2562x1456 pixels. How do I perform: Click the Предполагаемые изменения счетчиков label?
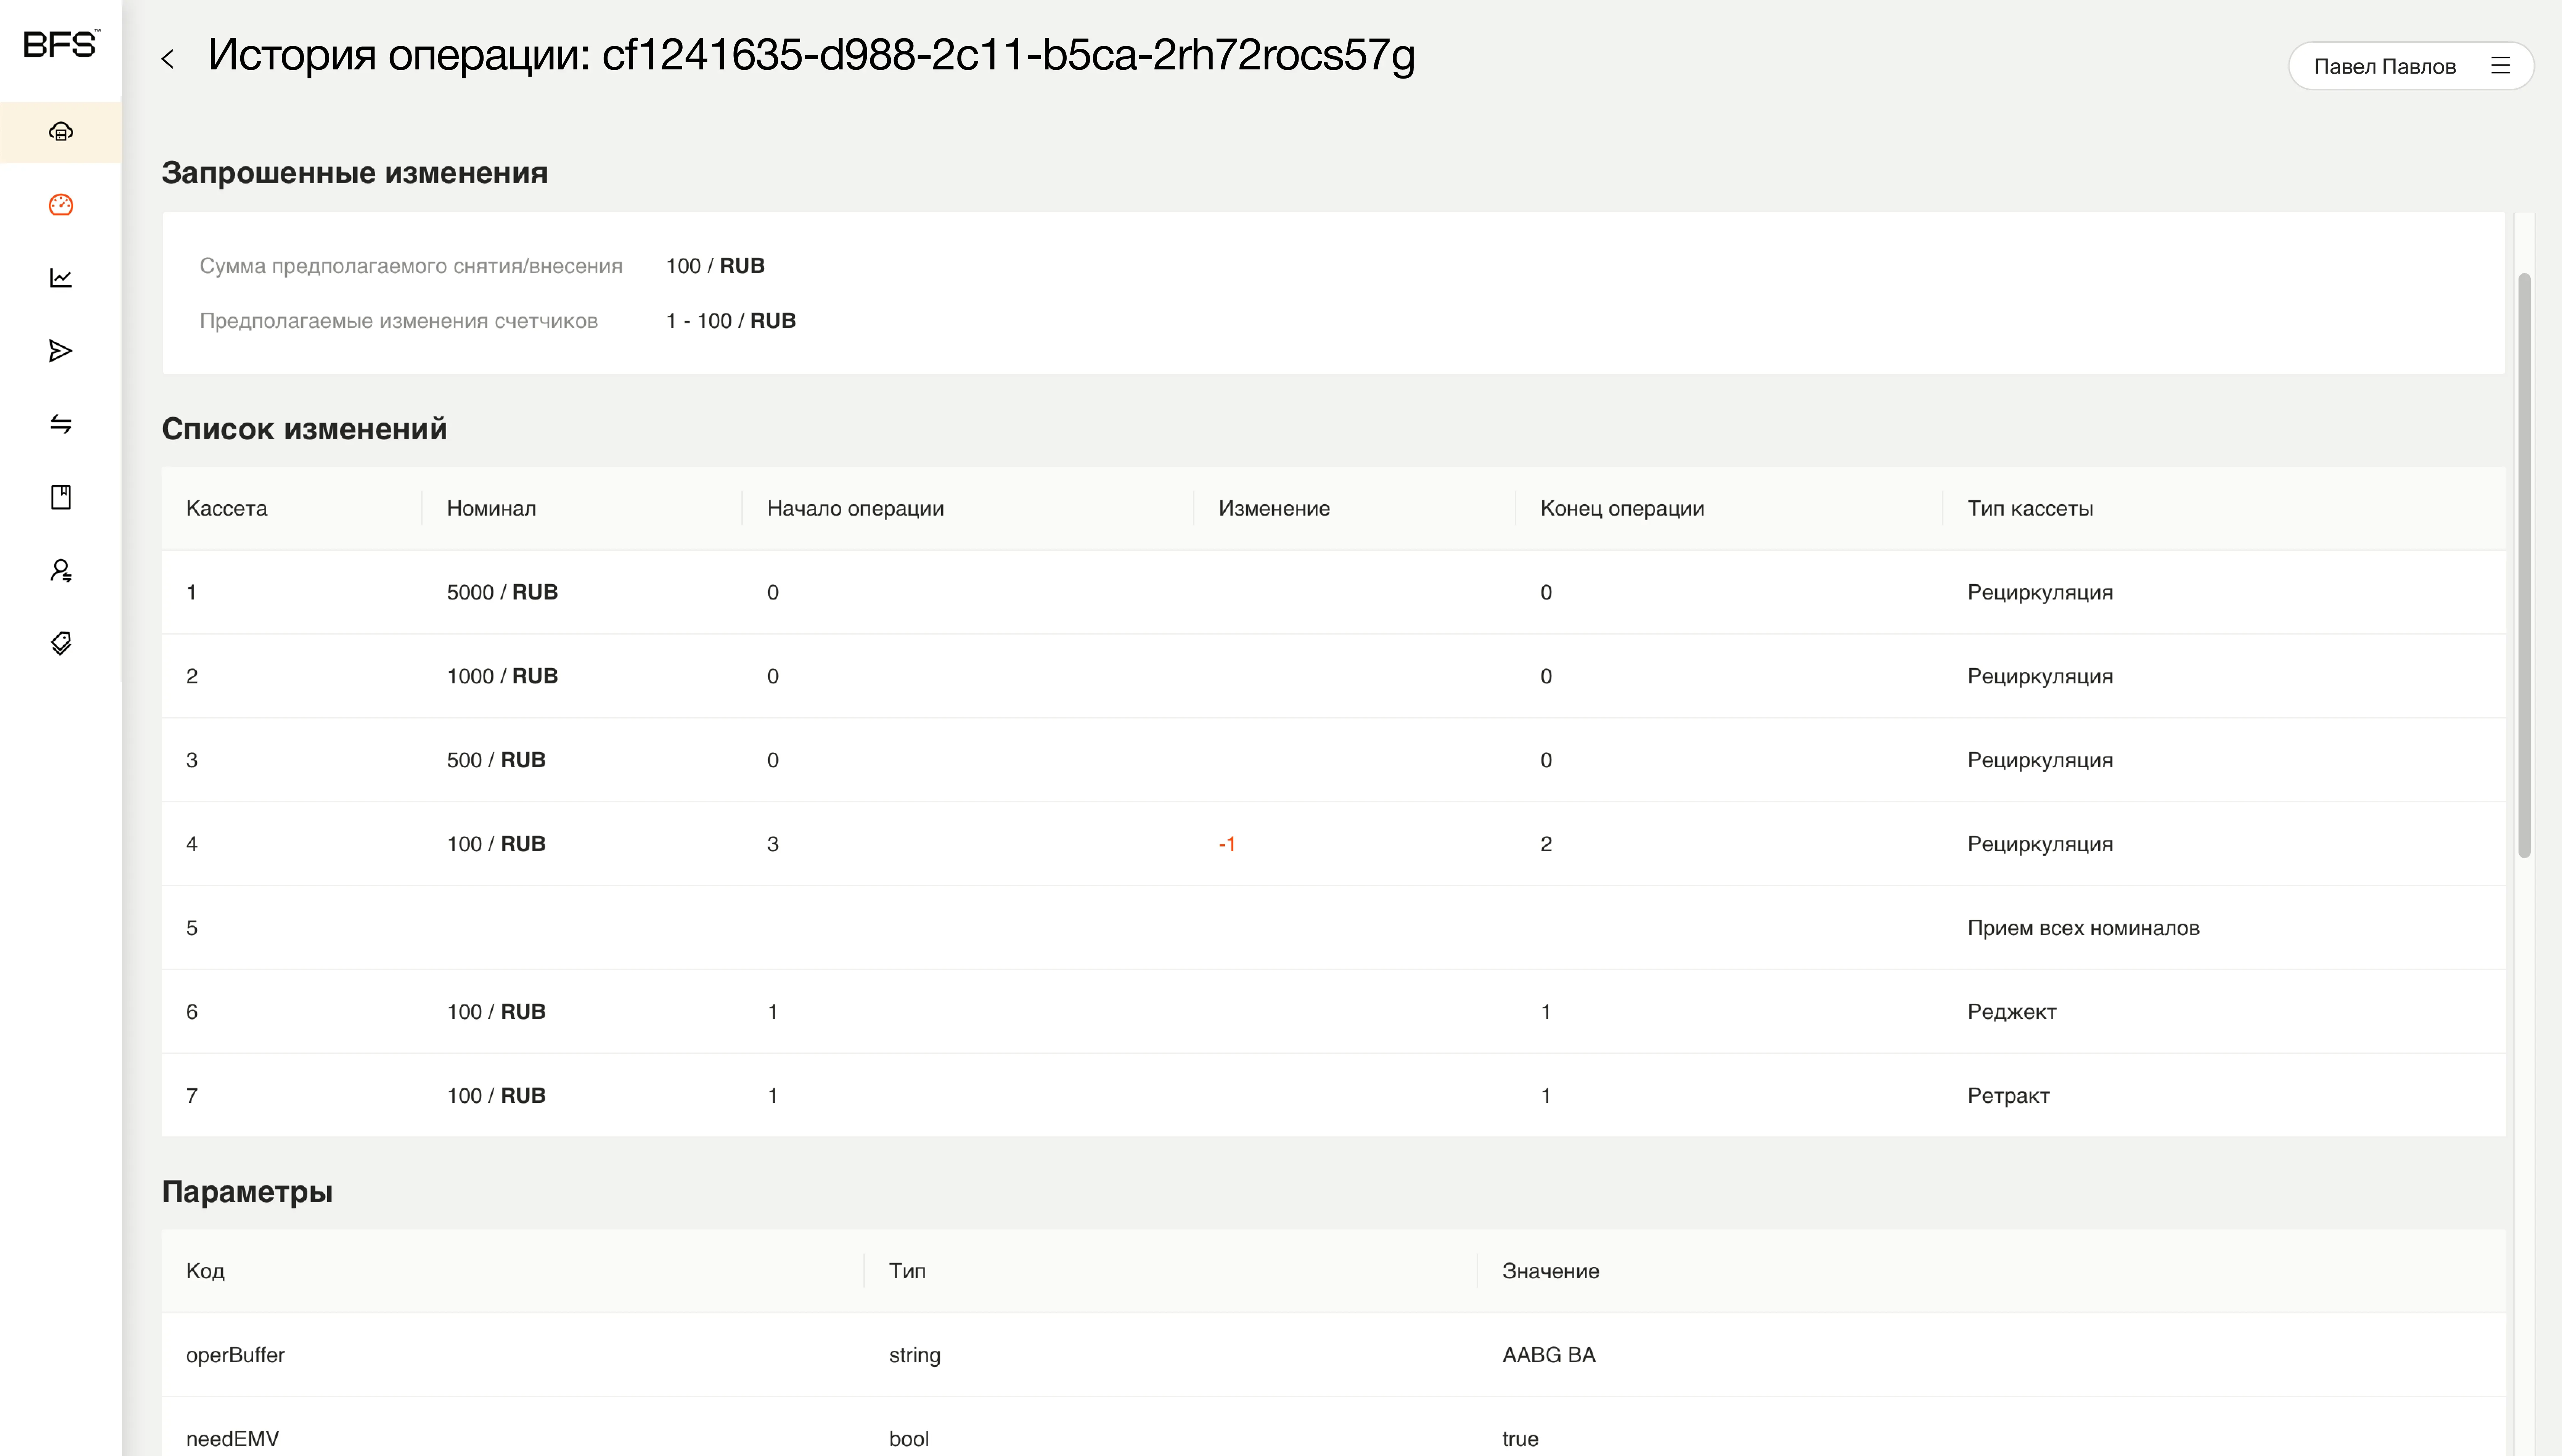click(399, 321)
